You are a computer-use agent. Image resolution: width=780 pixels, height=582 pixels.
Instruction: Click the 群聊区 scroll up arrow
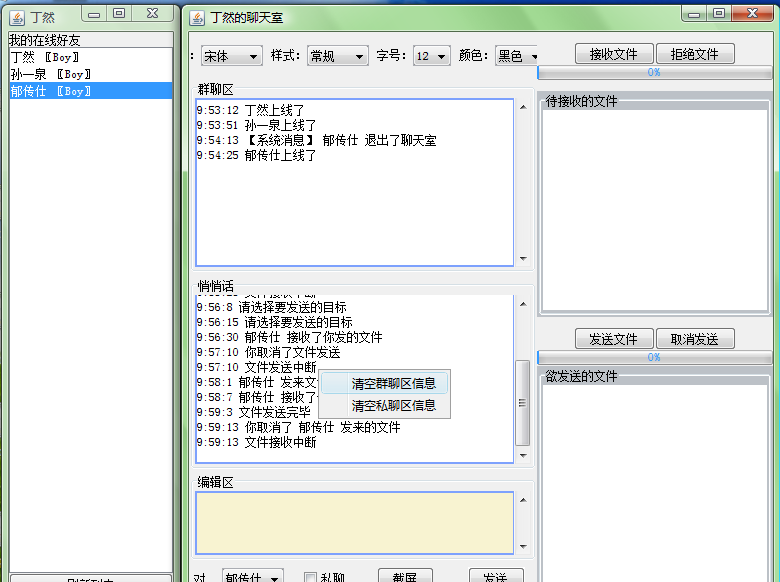coord(523,107)
